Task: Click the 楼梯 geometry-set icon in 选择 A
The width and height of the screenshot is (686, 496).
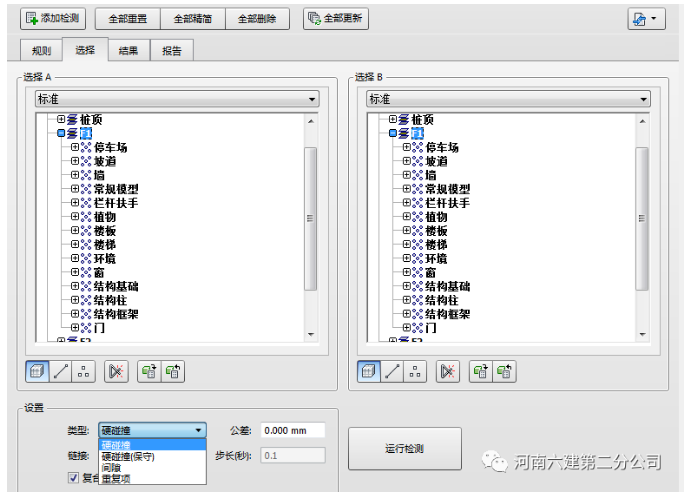Action: point(86,245)
